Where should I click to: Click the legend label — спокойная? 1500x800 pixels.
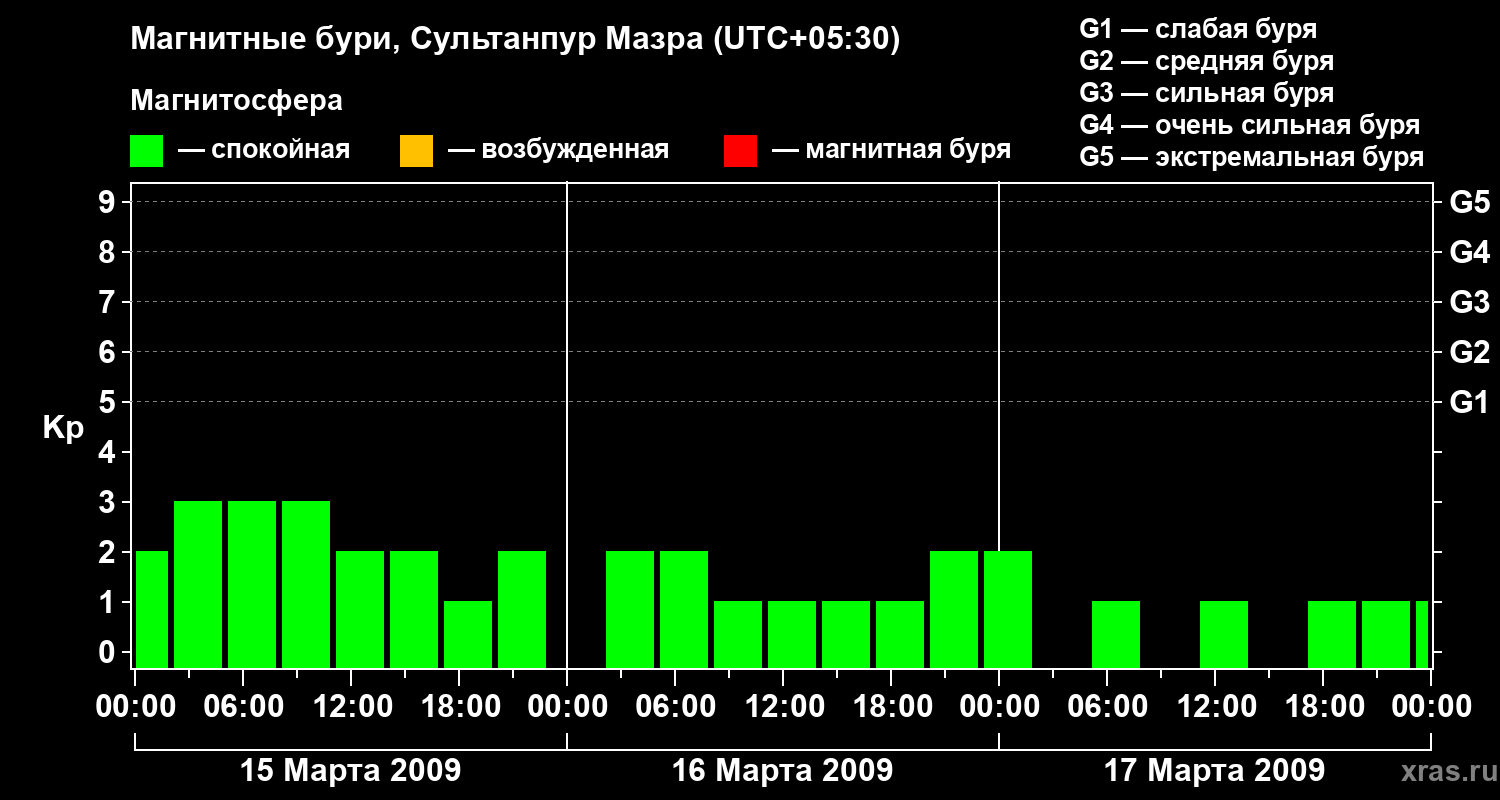[x=264, y=151]
